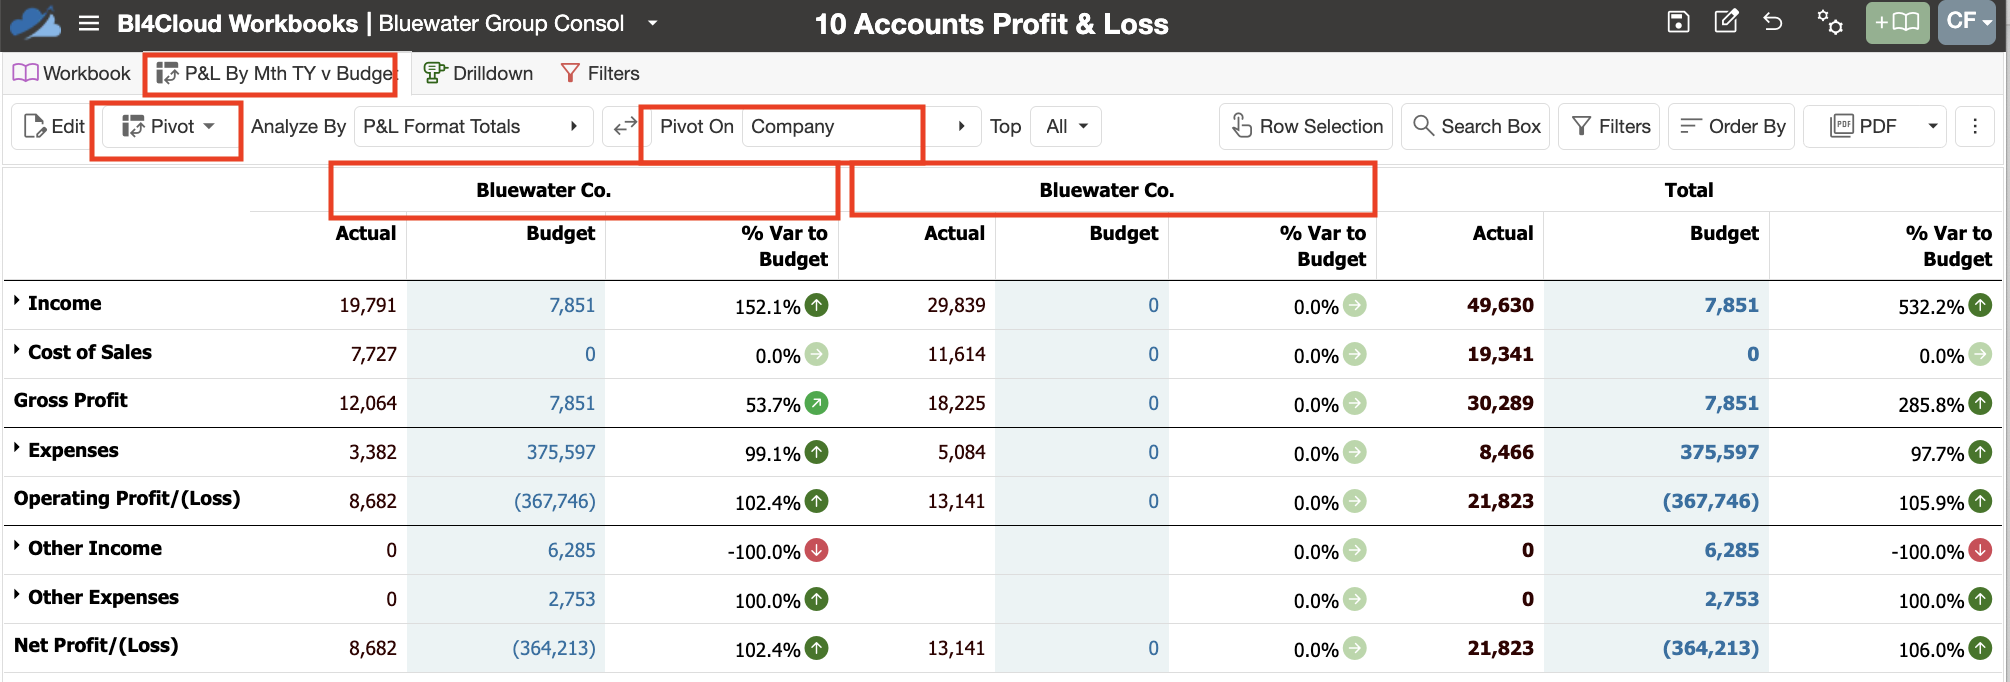2010x682 pixels.
Task: Expand the Cost of Sales row
Action: coord(17,350)
